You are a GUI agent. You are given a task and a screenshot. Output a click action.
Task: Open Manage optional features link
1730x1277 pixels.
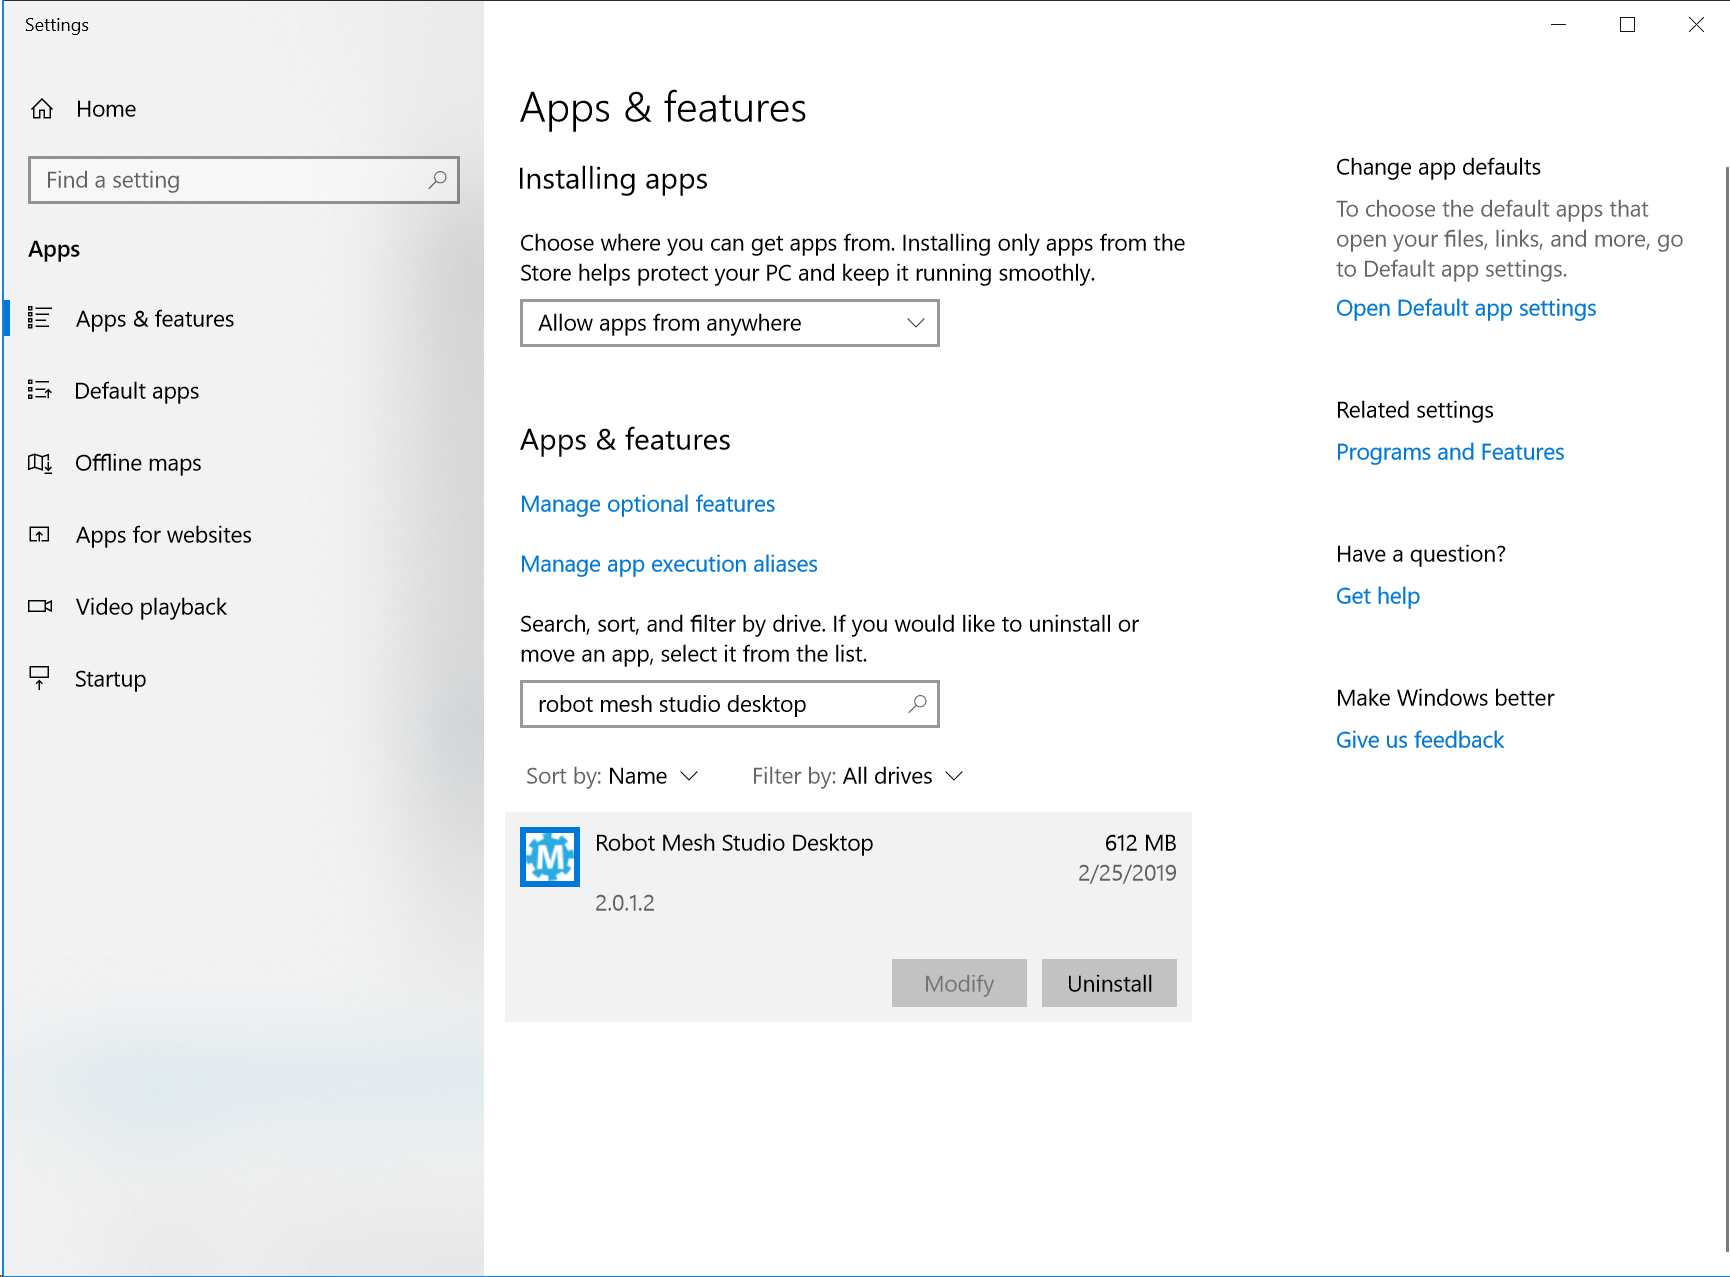(648, 504)
